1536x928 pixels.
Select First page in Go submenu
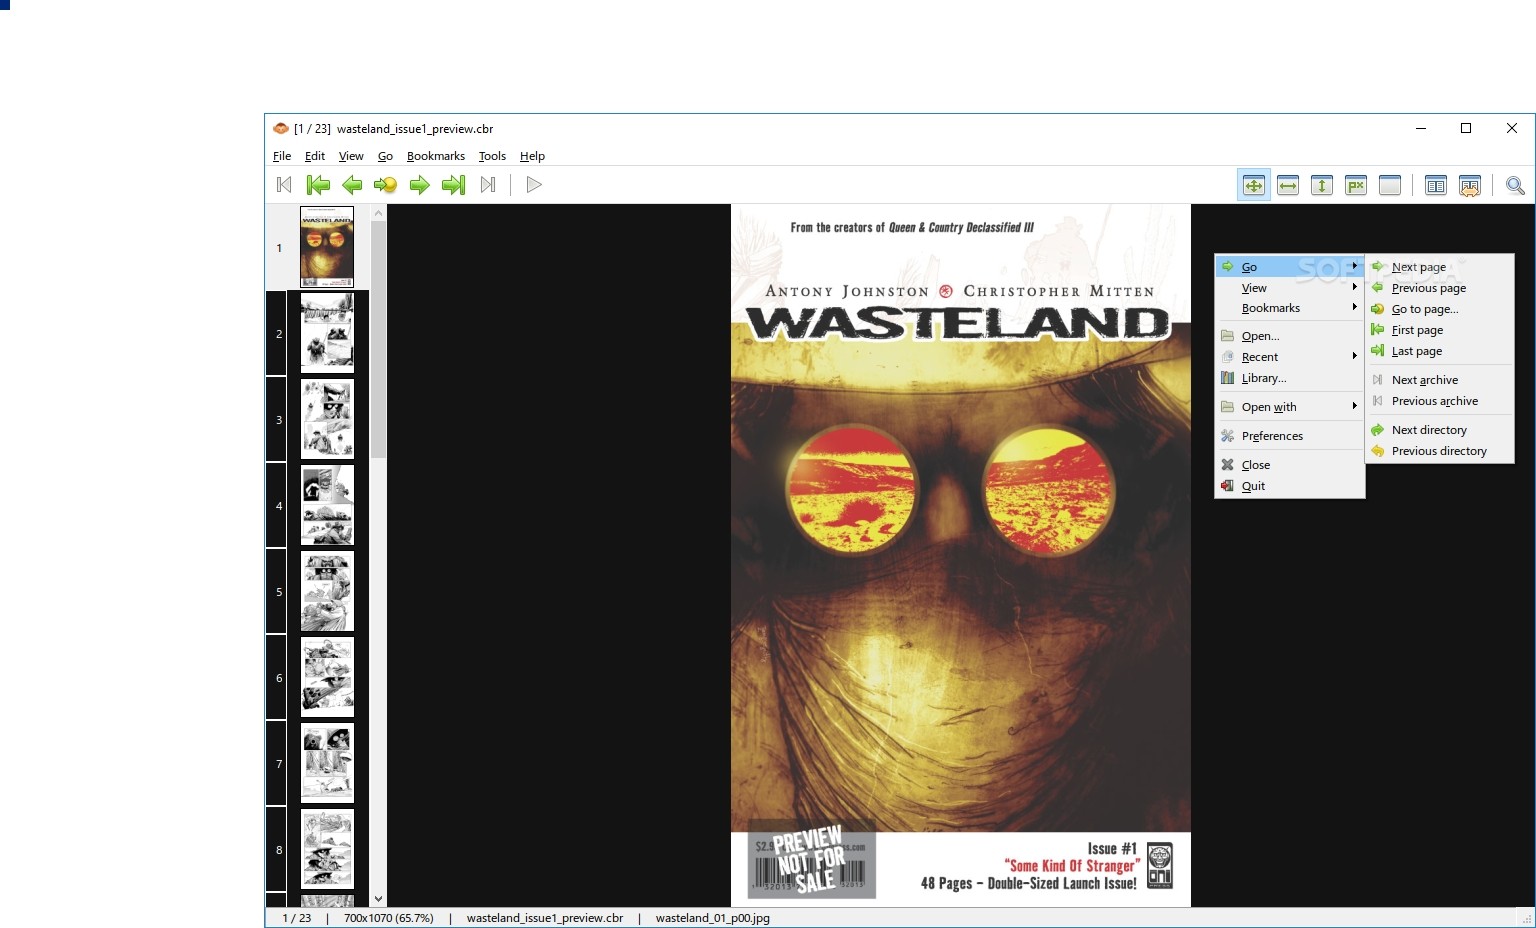[x=1440, y=330]
